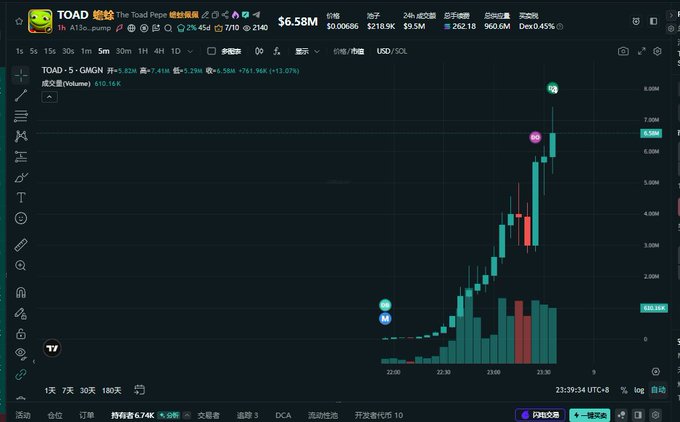The image size is (680, 422).
Task: Toggle stay-in-drawing-mode pencil lock
Action: 21,313
